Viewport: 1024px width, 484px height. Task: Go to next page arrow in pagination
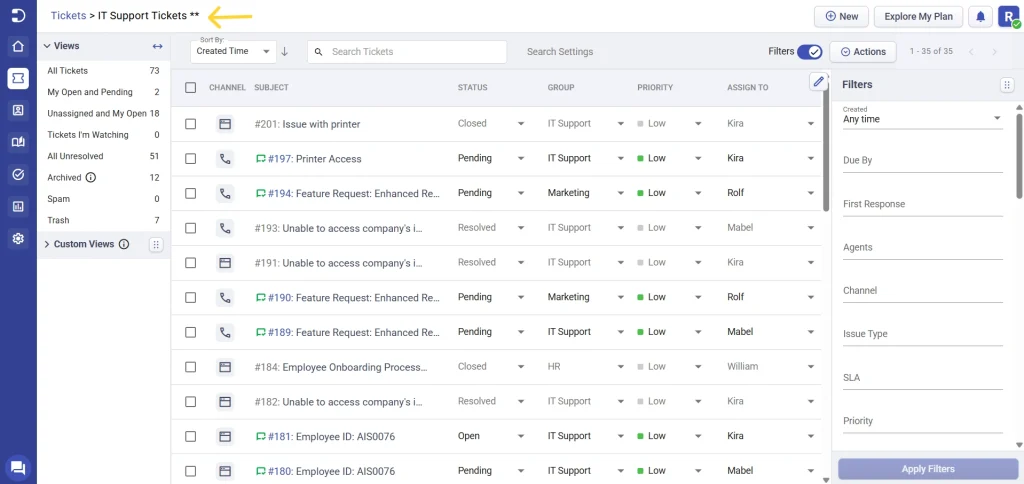click(x=995, y=52)
